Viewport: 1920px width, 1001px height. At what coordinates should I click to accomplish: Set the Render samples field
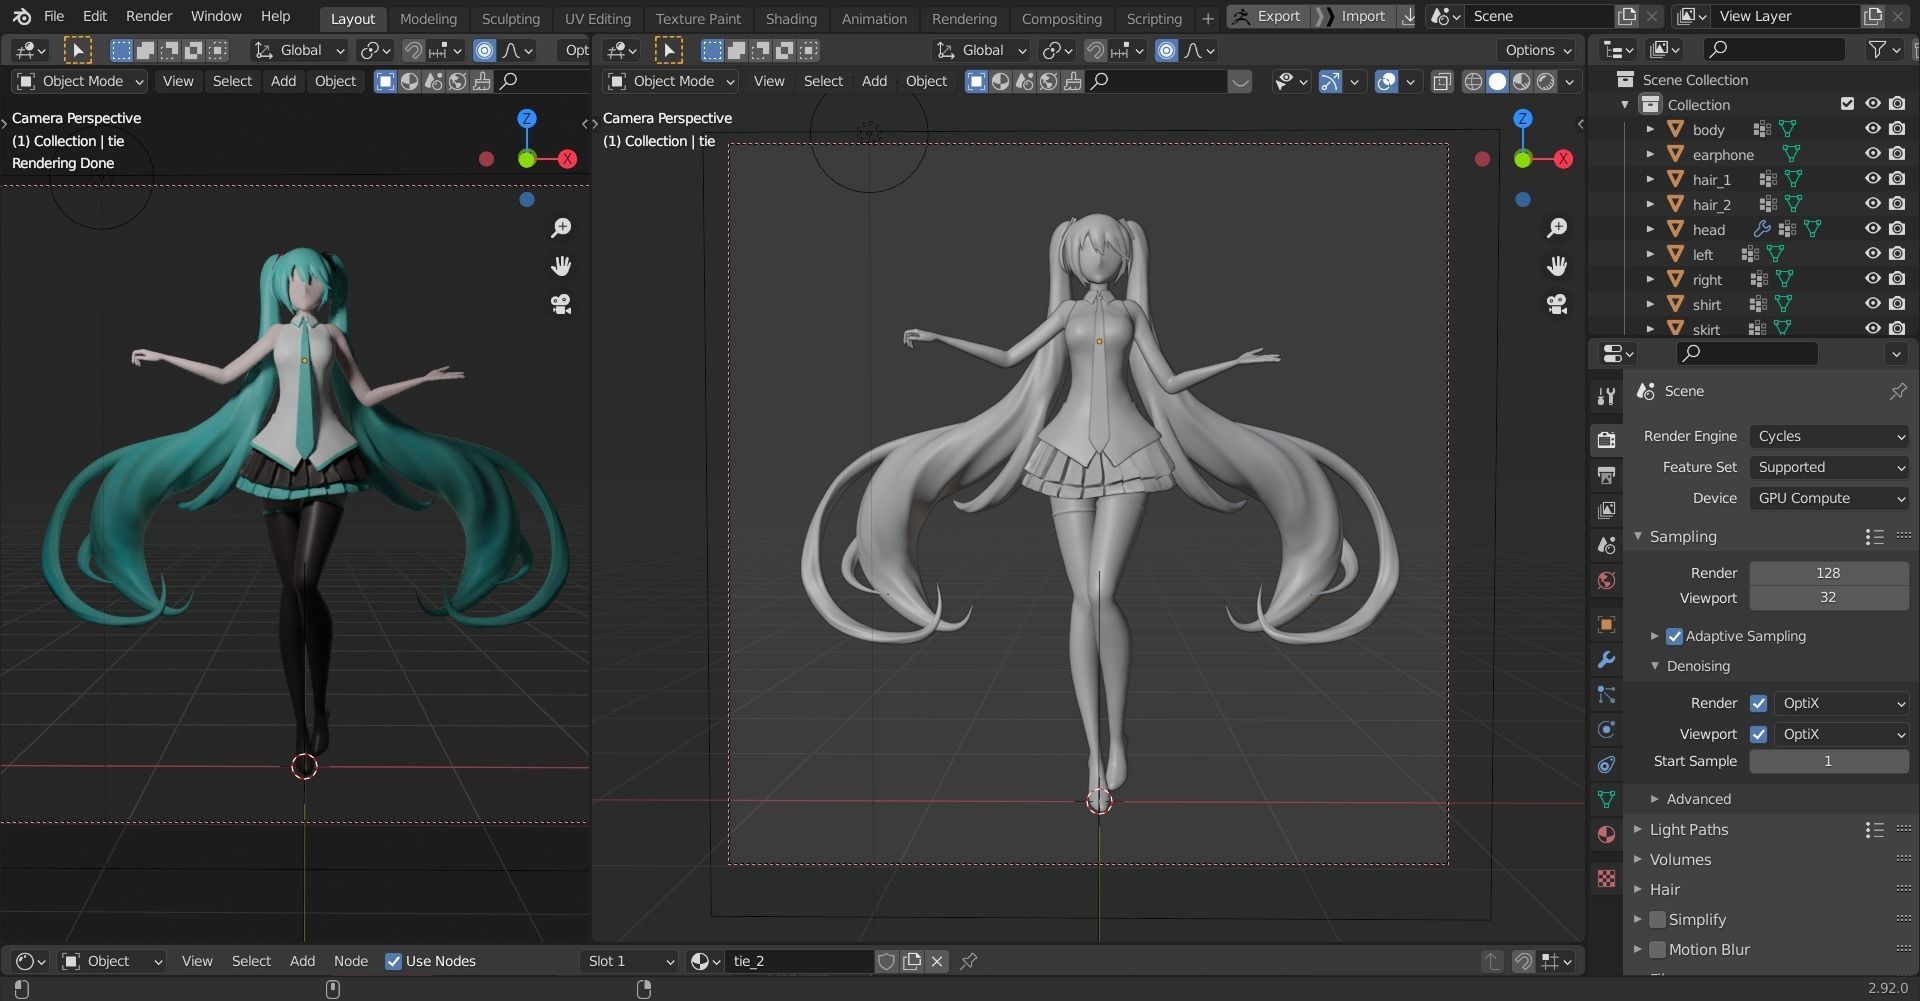[x=1828, y=573]
